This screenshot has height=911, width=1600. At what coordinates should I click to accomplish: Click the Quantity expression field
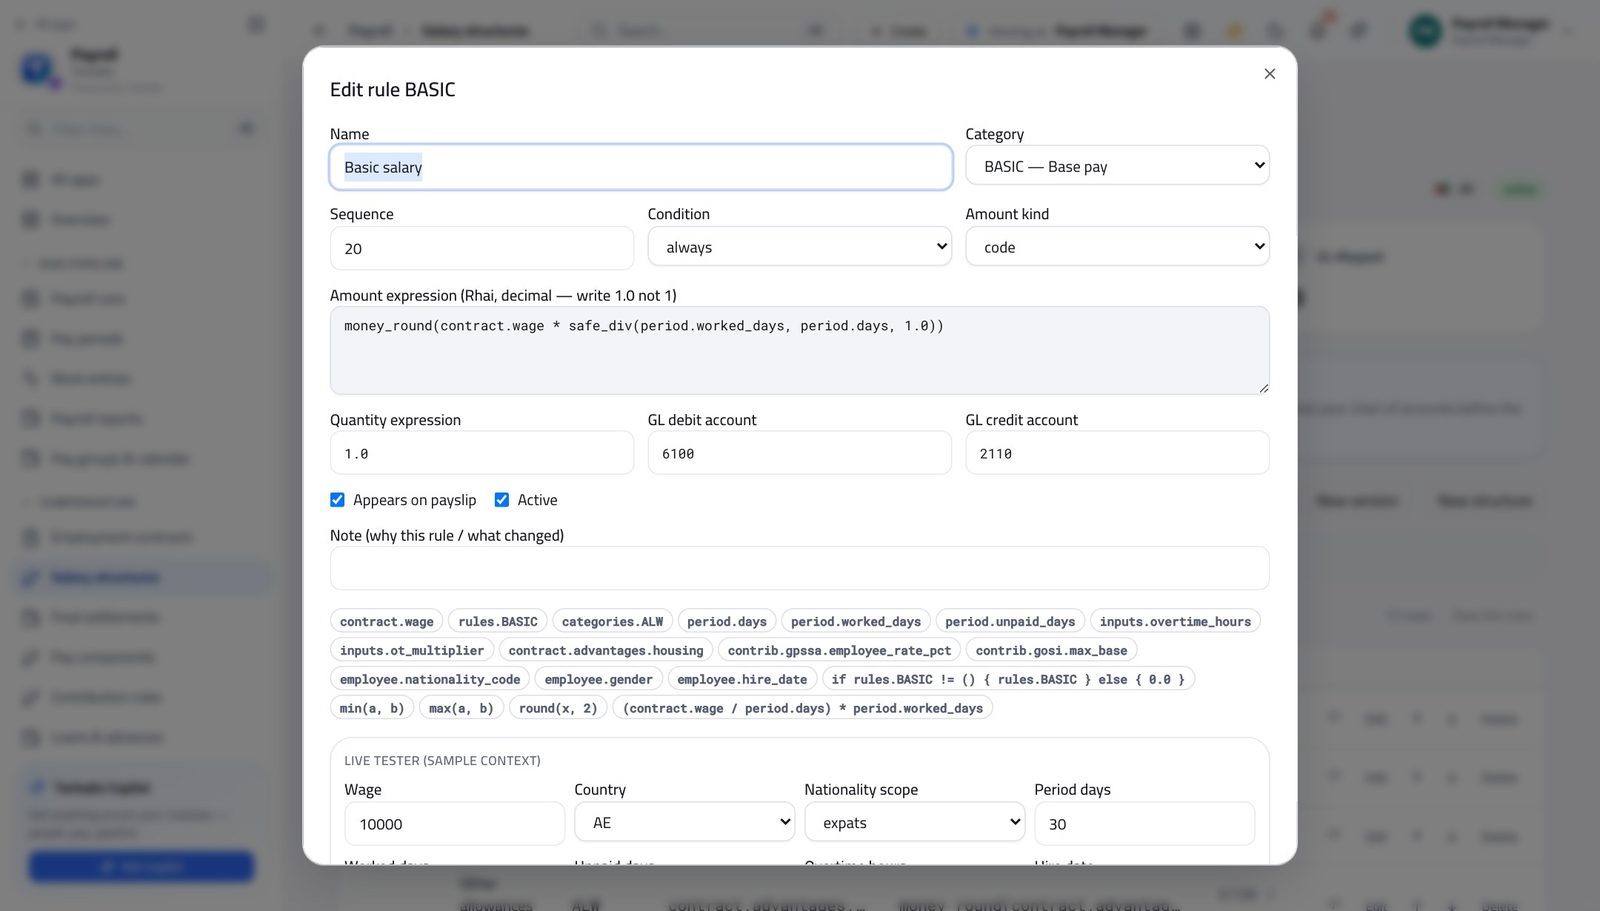point(482,453)
